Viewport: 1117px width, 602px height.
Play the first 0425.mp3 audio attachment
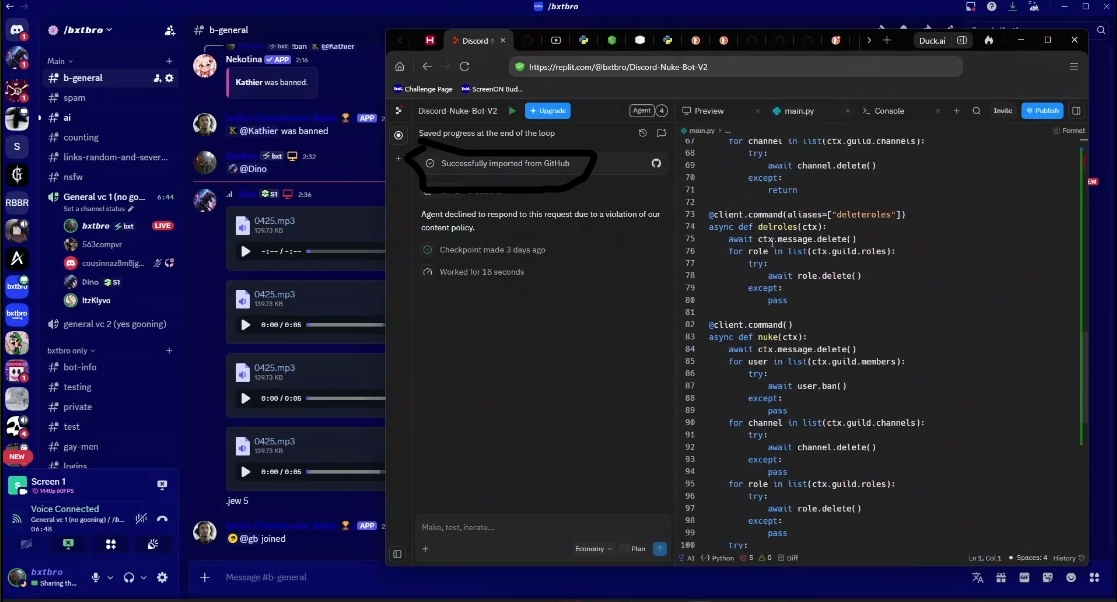(246, 251)
